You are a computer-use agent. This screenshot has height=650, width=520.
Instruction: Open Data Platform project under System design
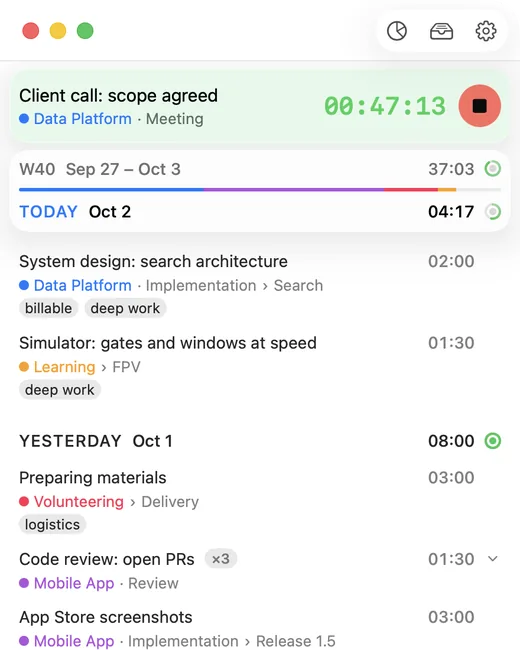tap(83, 286)
